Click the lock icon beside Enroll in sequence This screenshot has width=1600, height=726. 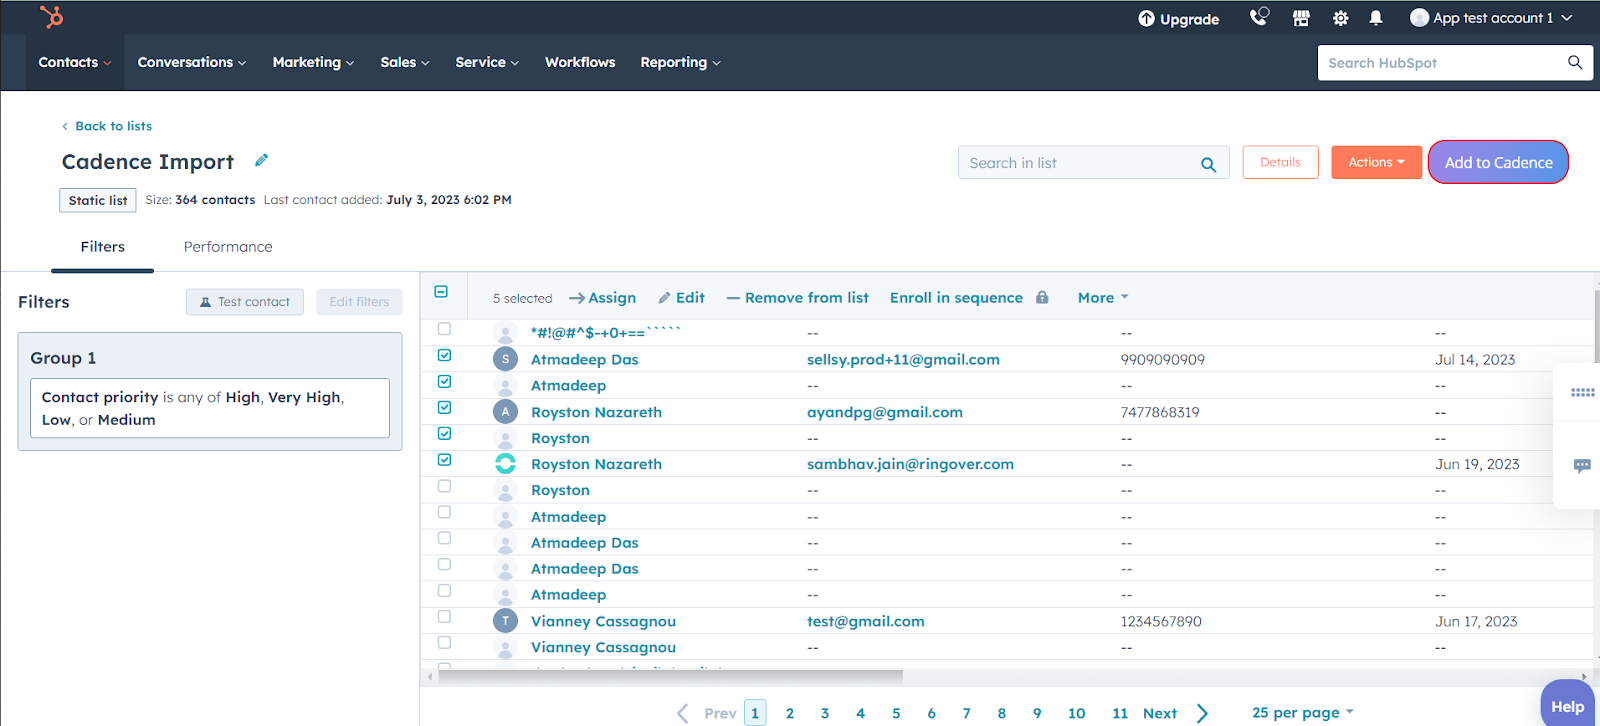click(1042, 297)
